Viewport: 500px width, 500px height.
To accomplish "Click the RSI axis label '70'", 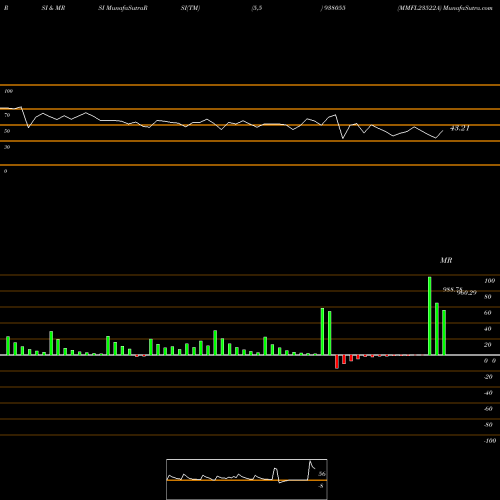I will point(7,115).
